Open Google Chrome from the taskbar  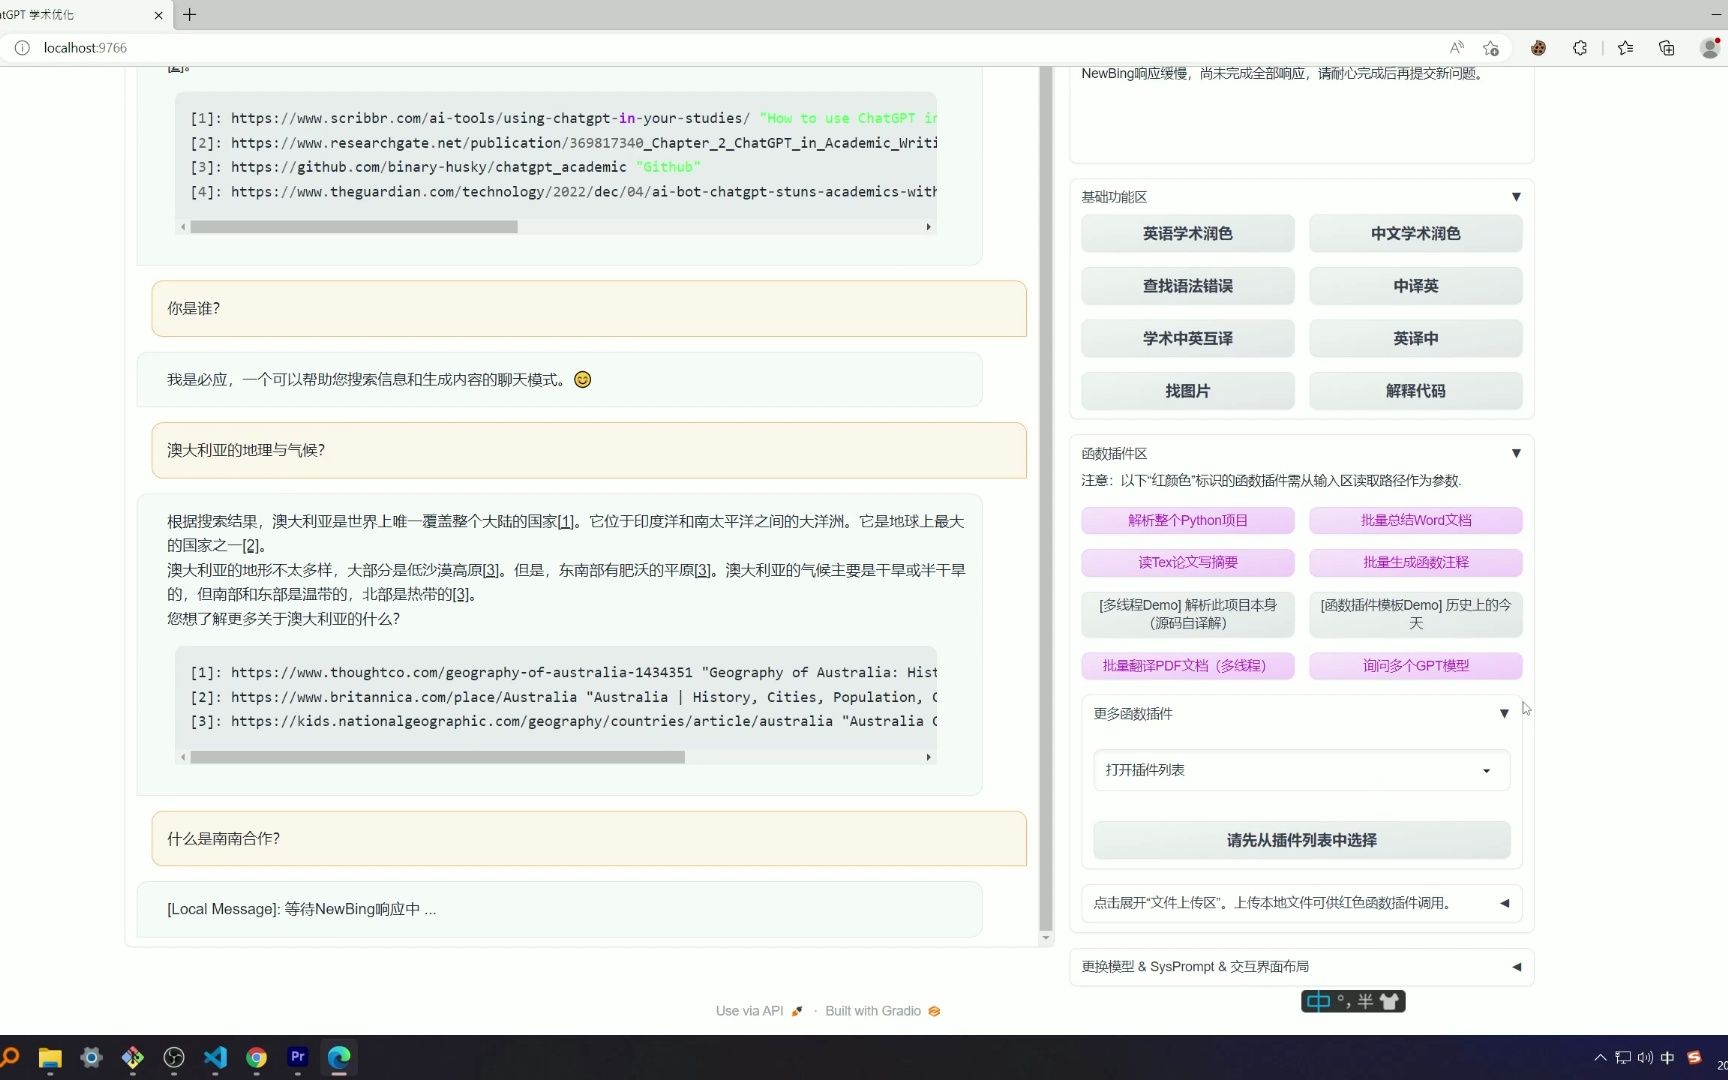[x=257, y=1058]
